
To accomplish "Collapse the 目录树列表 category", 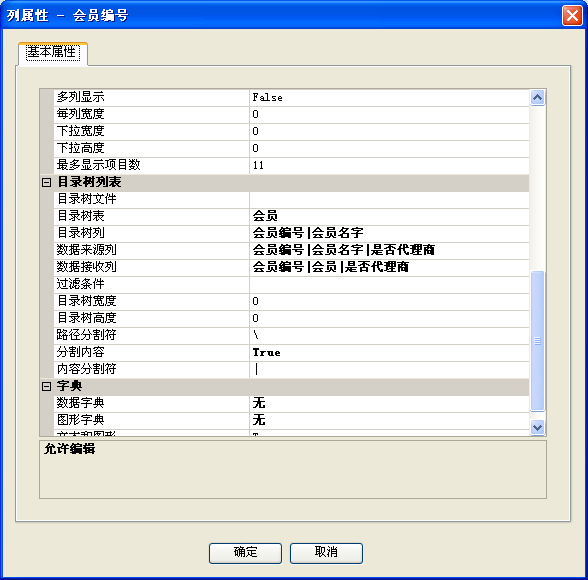I will 46,183.
